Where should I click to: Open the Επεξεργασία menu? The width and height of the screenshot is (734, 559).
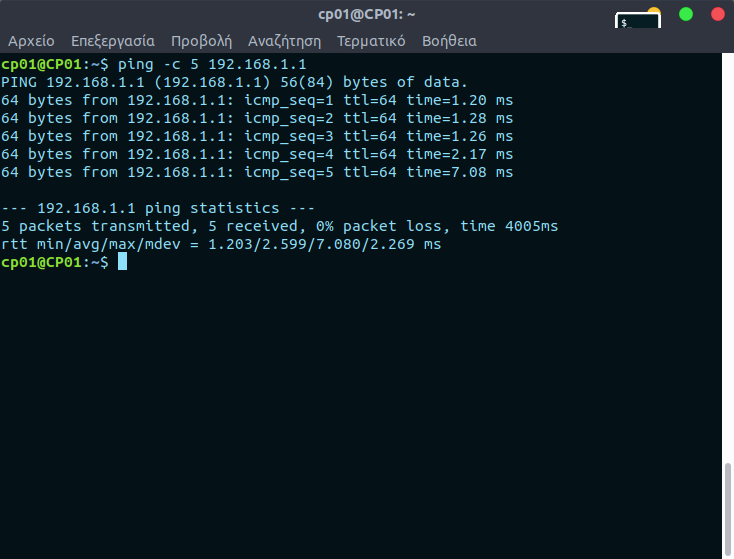click(x=112, y=41)
